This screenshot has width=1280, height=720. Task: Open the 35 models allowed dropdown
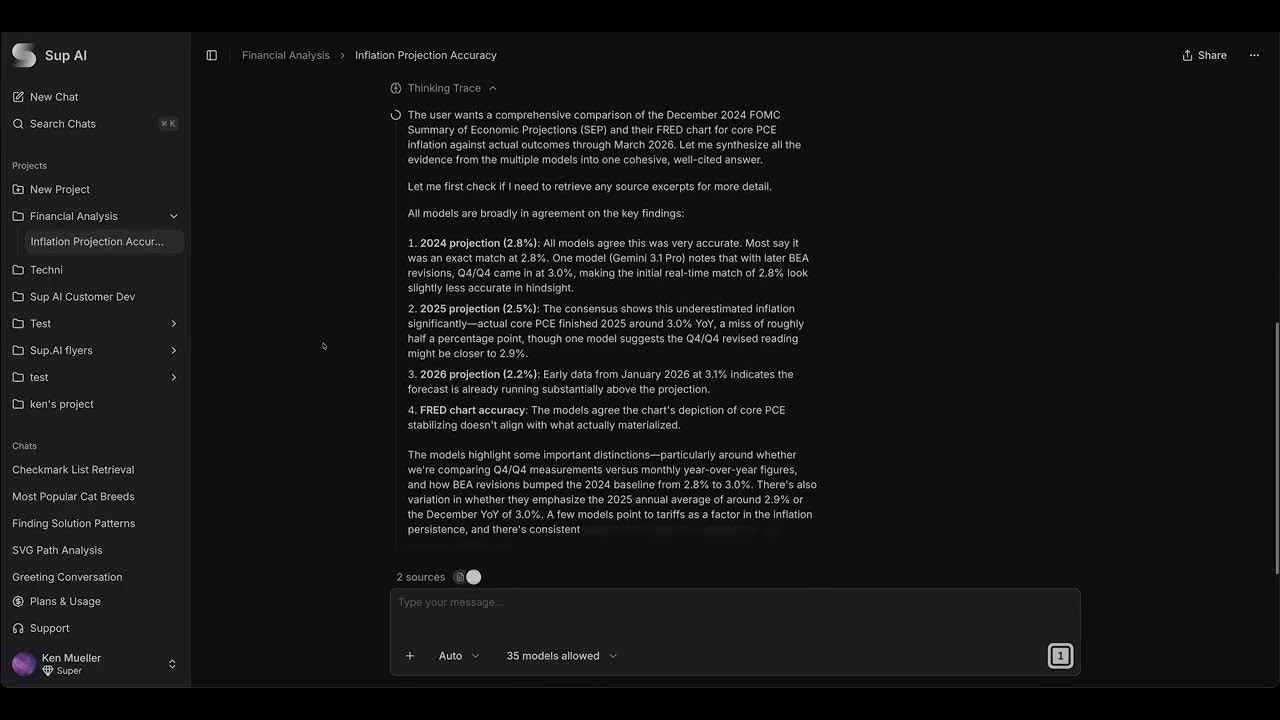pos(562,656)
